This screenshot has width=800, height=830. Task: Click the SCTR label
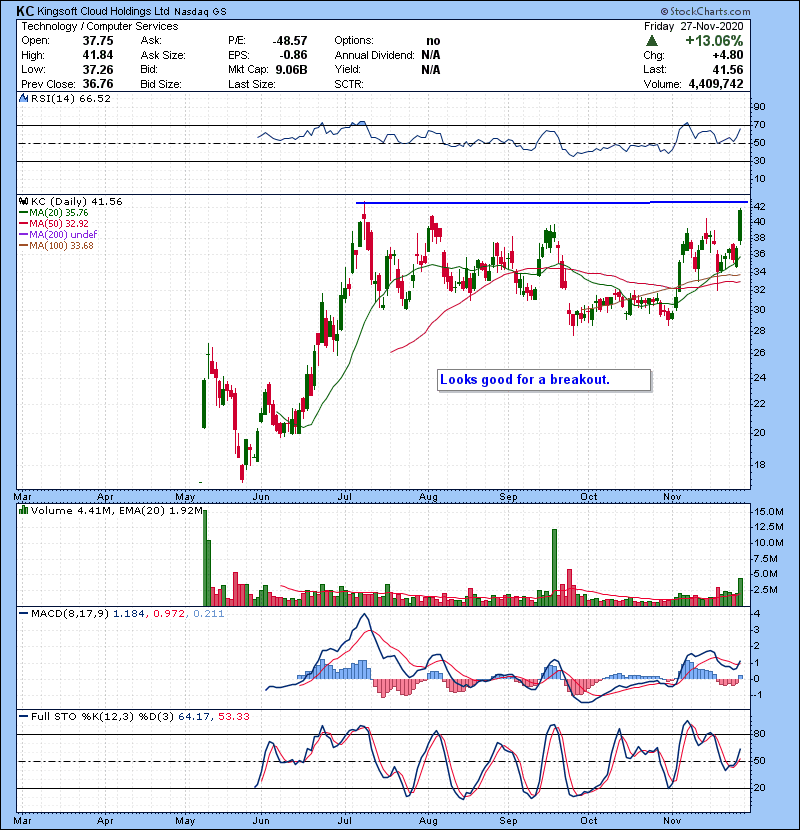pyautogui.click(x=348, y=84)
